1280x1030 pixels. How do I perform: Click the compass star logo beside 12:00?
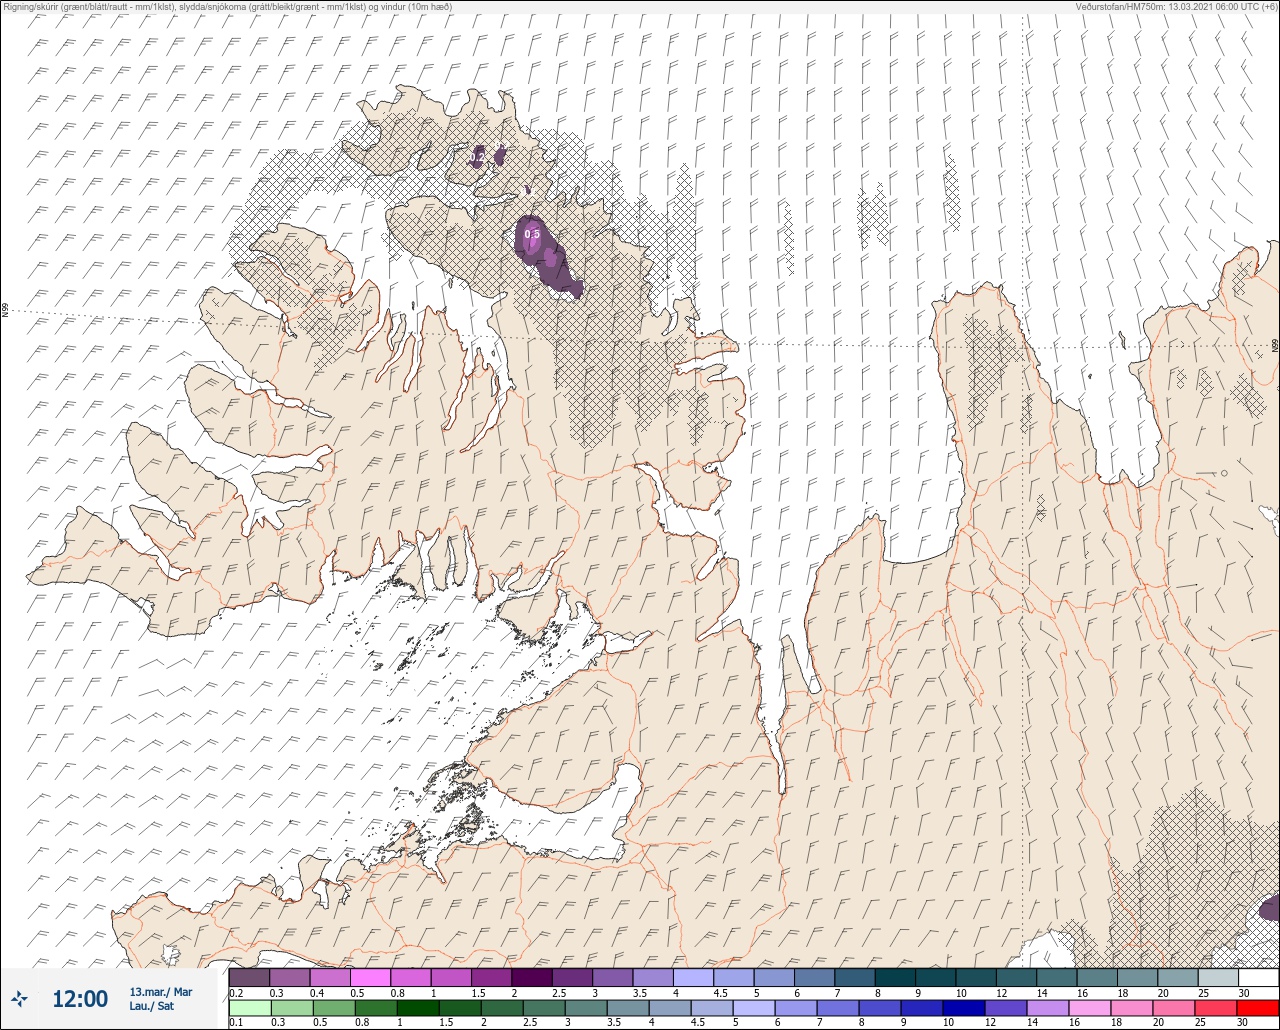(19, 998)
